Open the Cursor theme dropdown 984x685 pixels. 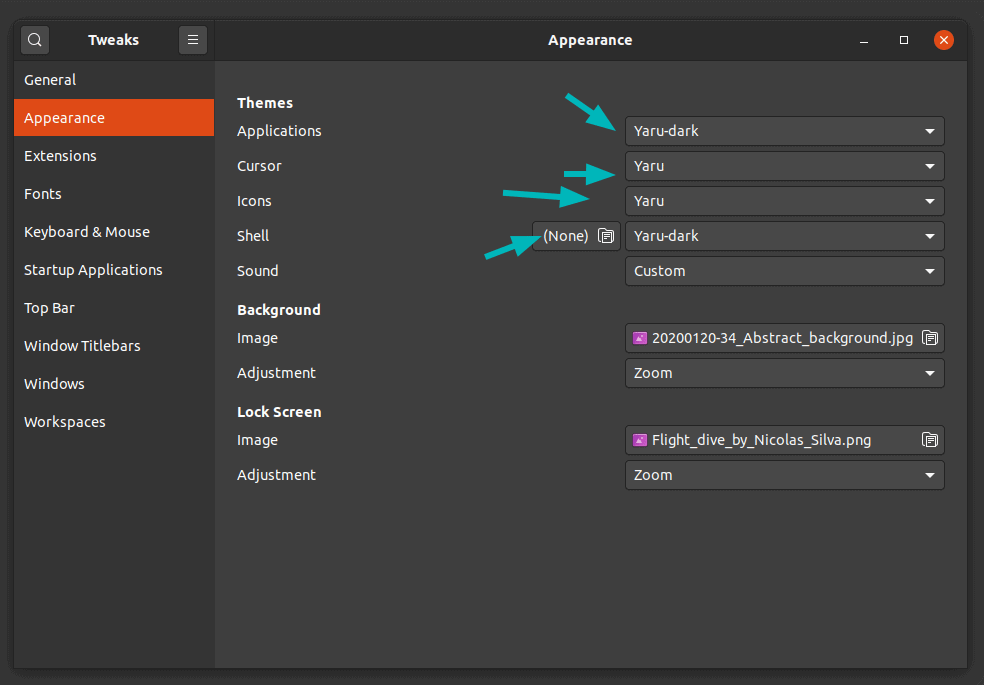(x=784, y=166)
